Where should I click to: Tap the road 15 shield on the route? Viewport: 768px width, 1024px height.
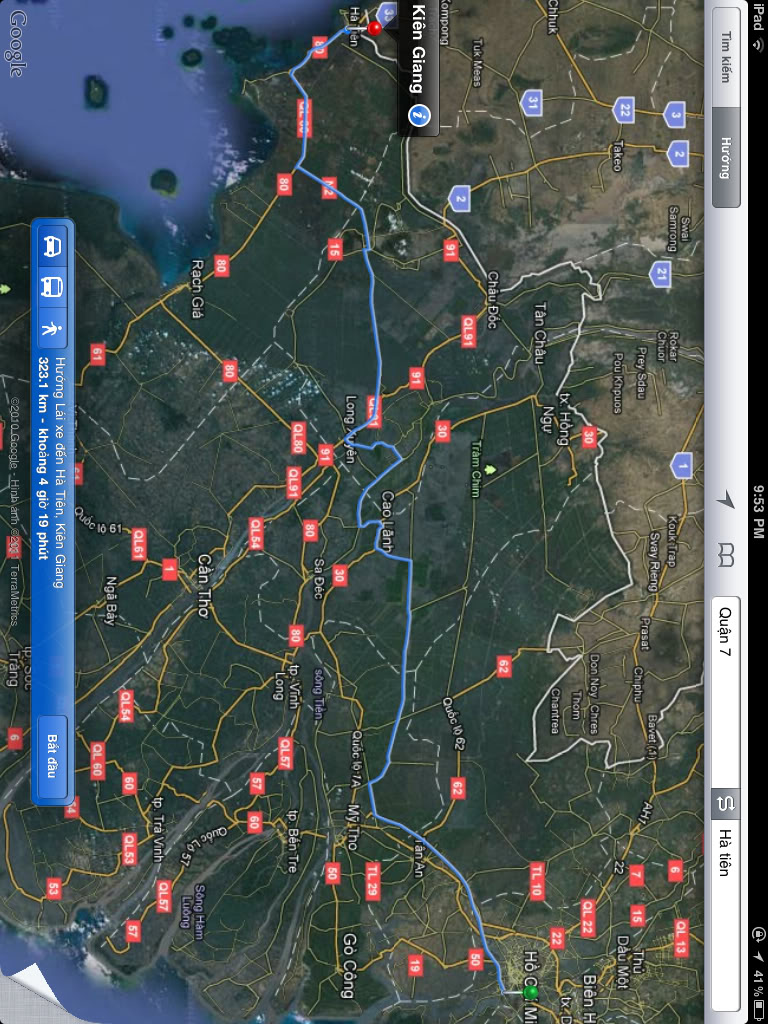(x=334, y=249)
